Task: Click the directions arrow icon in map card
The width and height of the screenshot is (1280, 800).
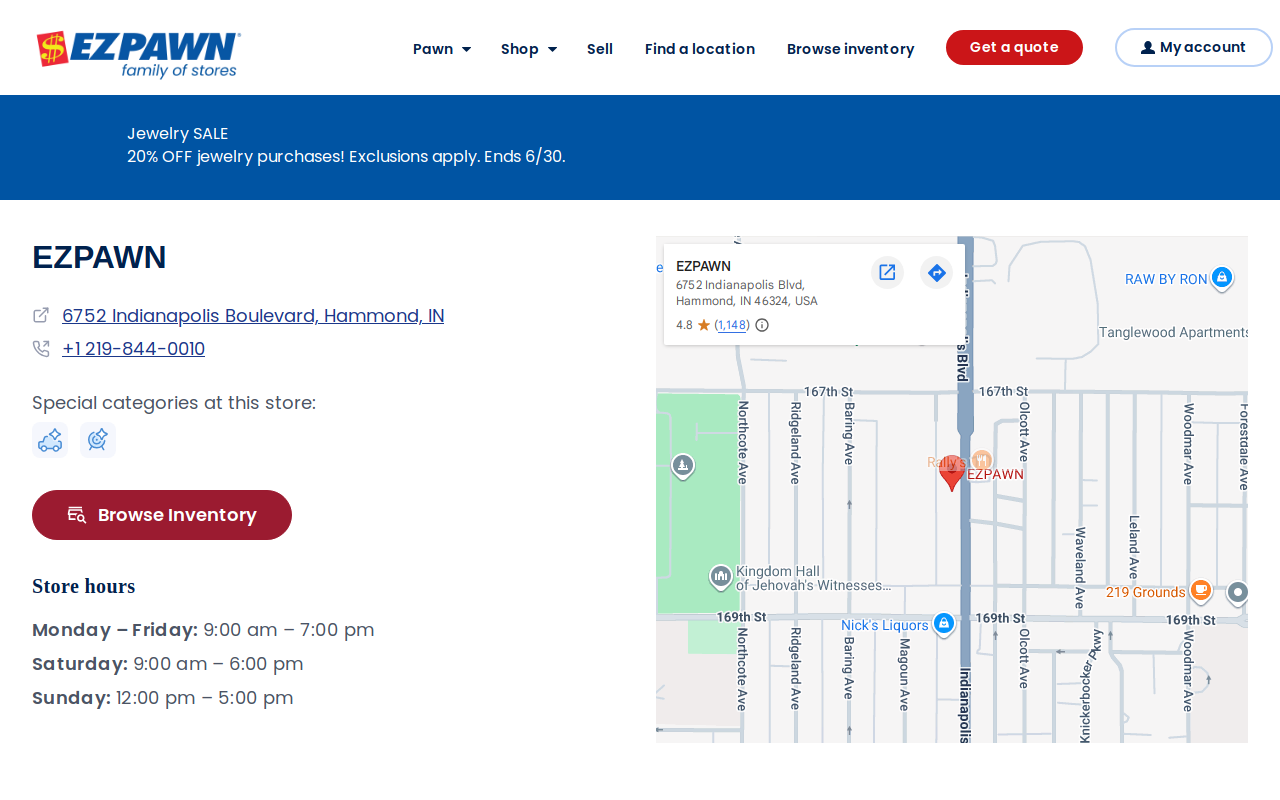Action: pyautogui.click(x=936, y=272)
